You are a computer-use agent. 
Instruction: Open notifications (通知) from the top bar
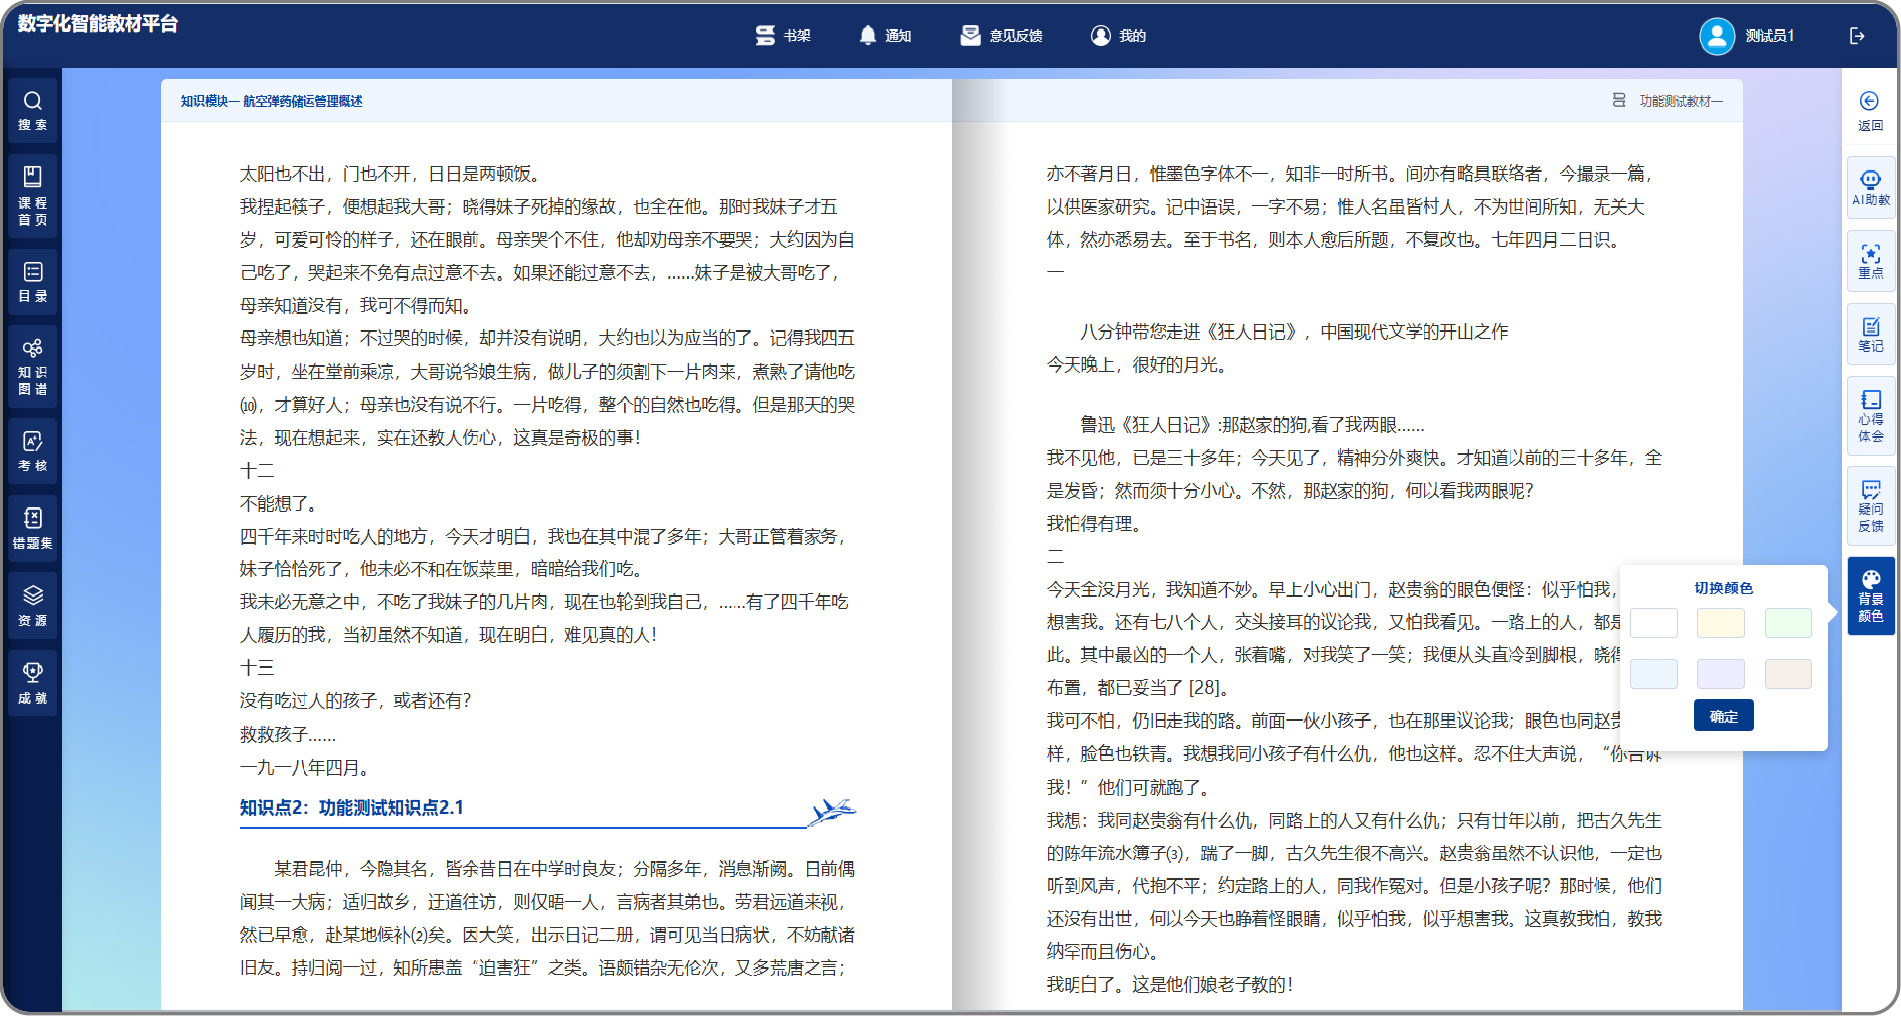[885, 36]
